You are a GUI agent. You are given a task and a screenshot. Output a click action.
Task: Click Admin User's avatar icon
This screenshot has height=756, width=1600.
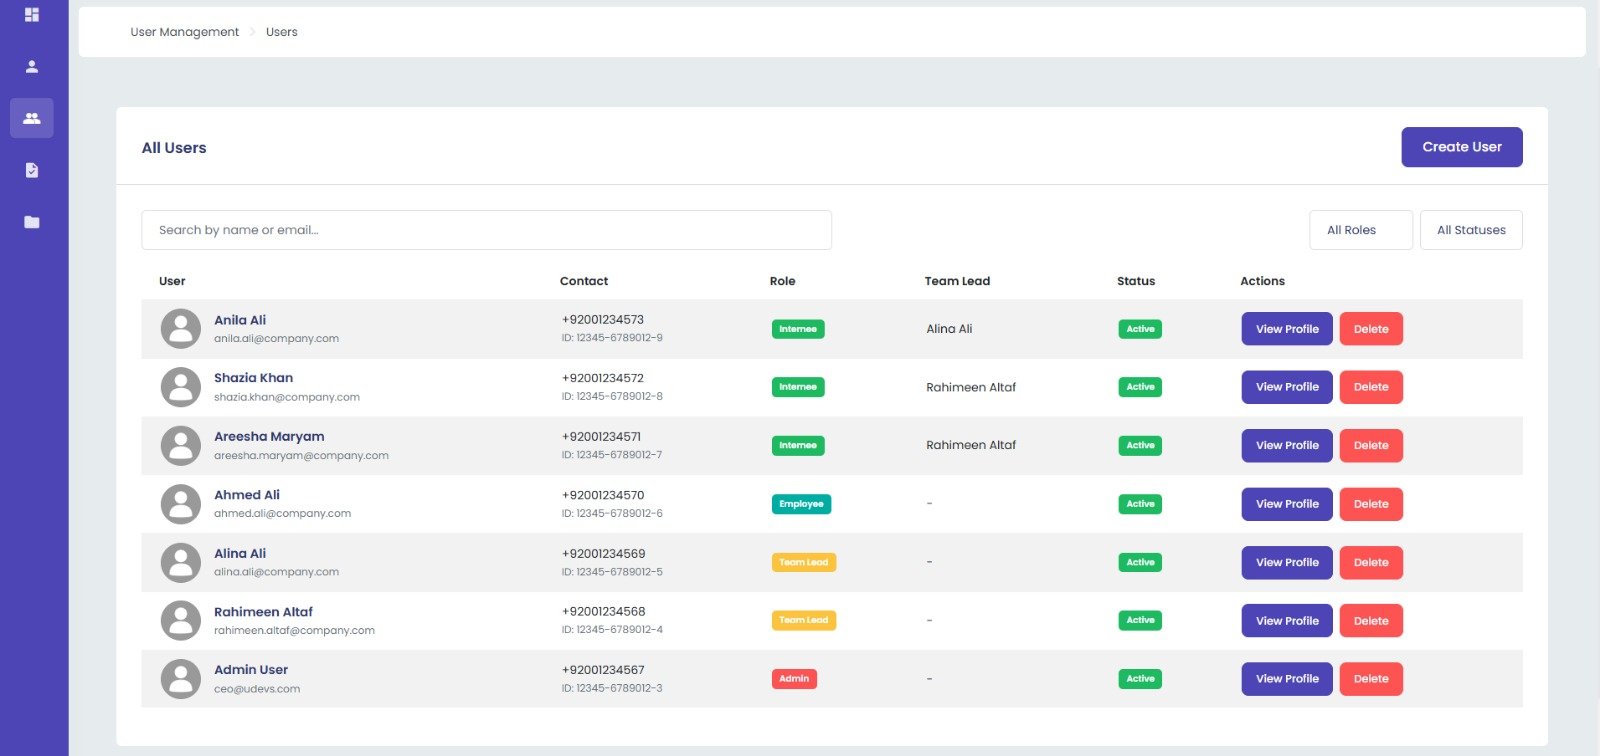181,679
